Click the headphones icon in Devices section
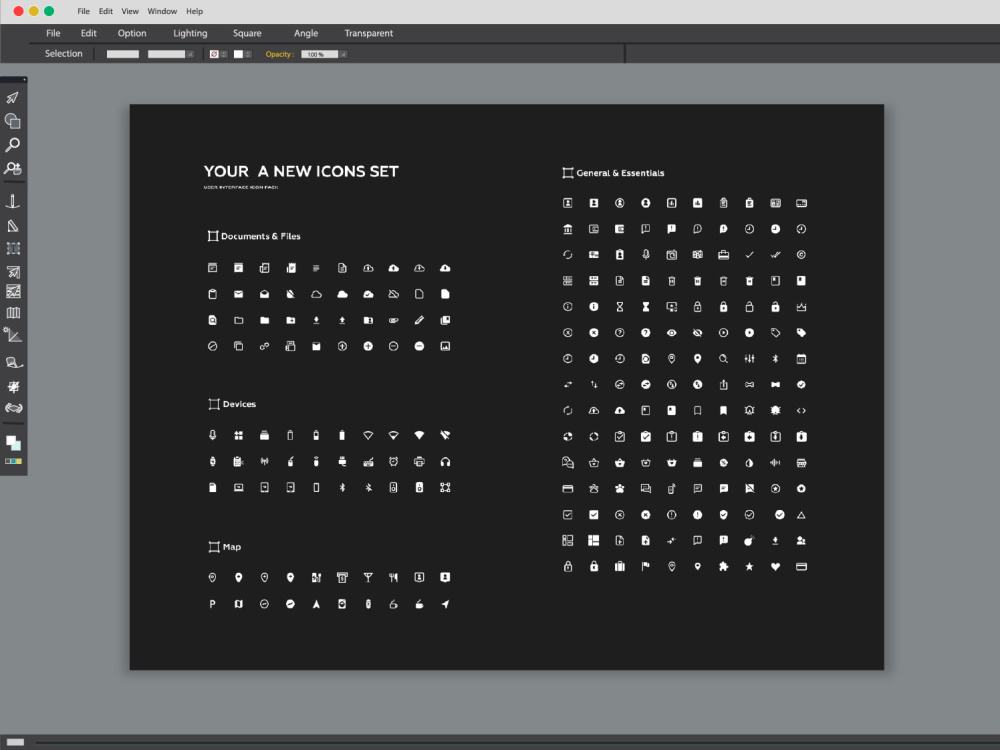This screenshot has width=1000, height=750. tap(445, 462)
